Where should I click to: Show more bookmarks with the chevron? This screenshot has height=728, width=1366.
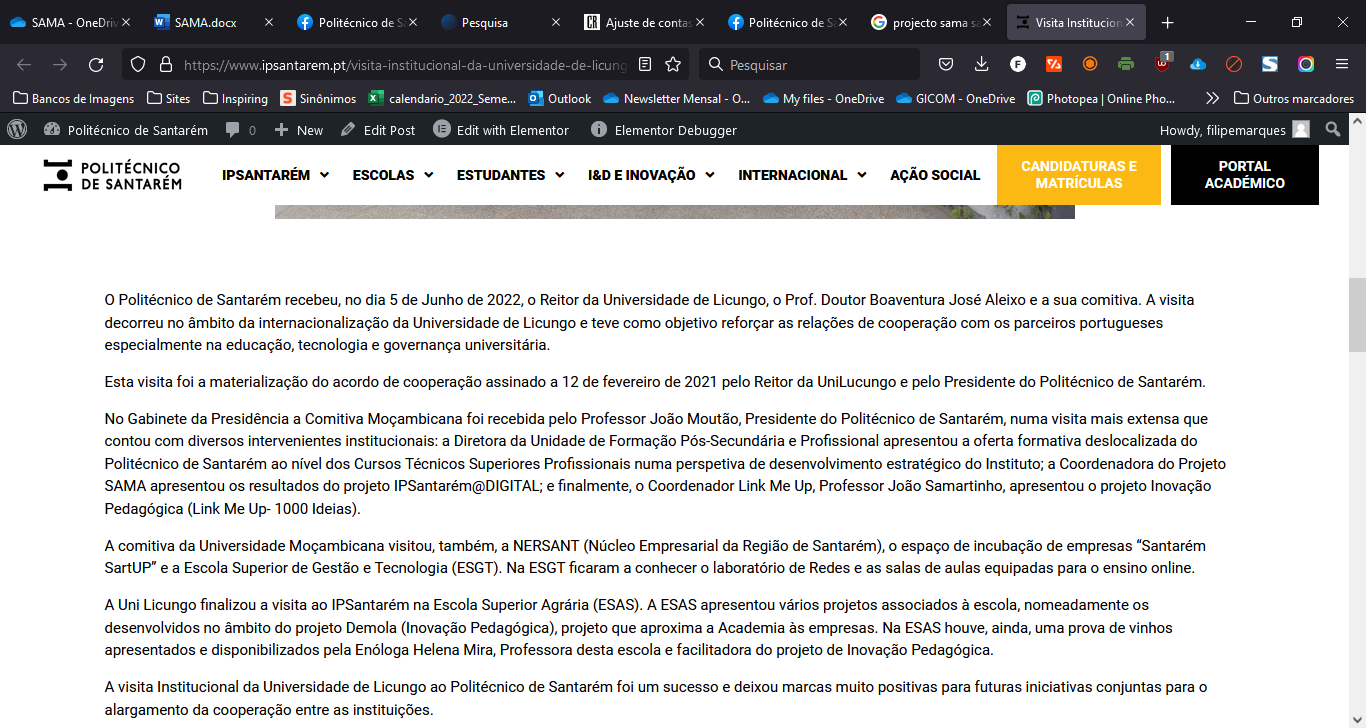(1212, 98)
